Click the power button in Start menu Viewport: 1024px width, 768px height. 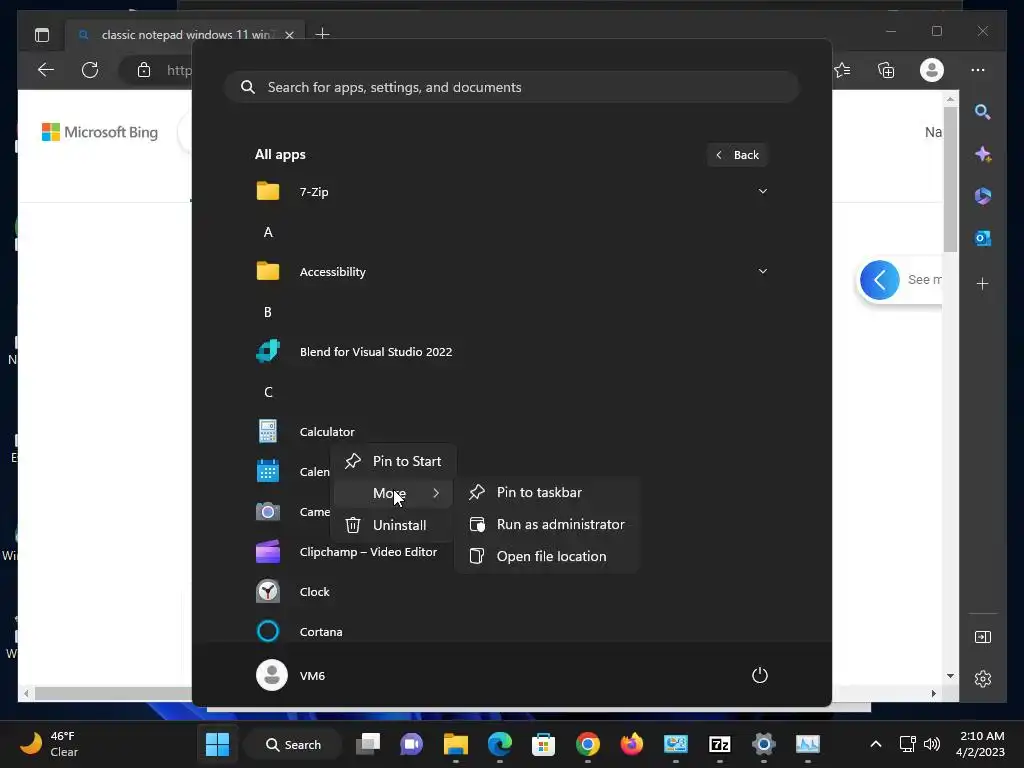(x=760, y=675)
